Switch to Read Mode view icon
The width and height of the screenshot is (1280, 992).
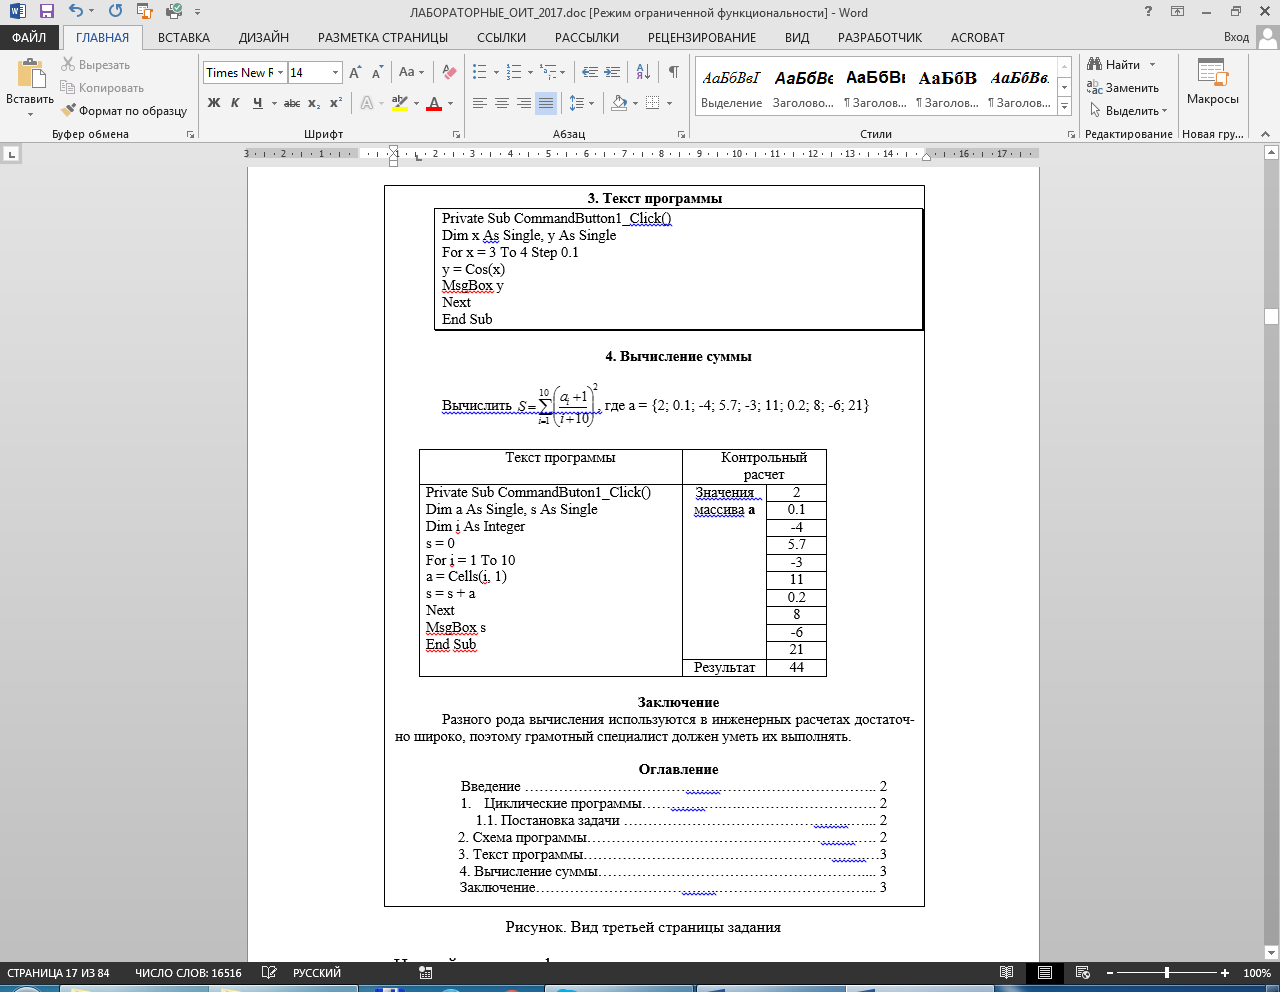tap(1007, 973)
